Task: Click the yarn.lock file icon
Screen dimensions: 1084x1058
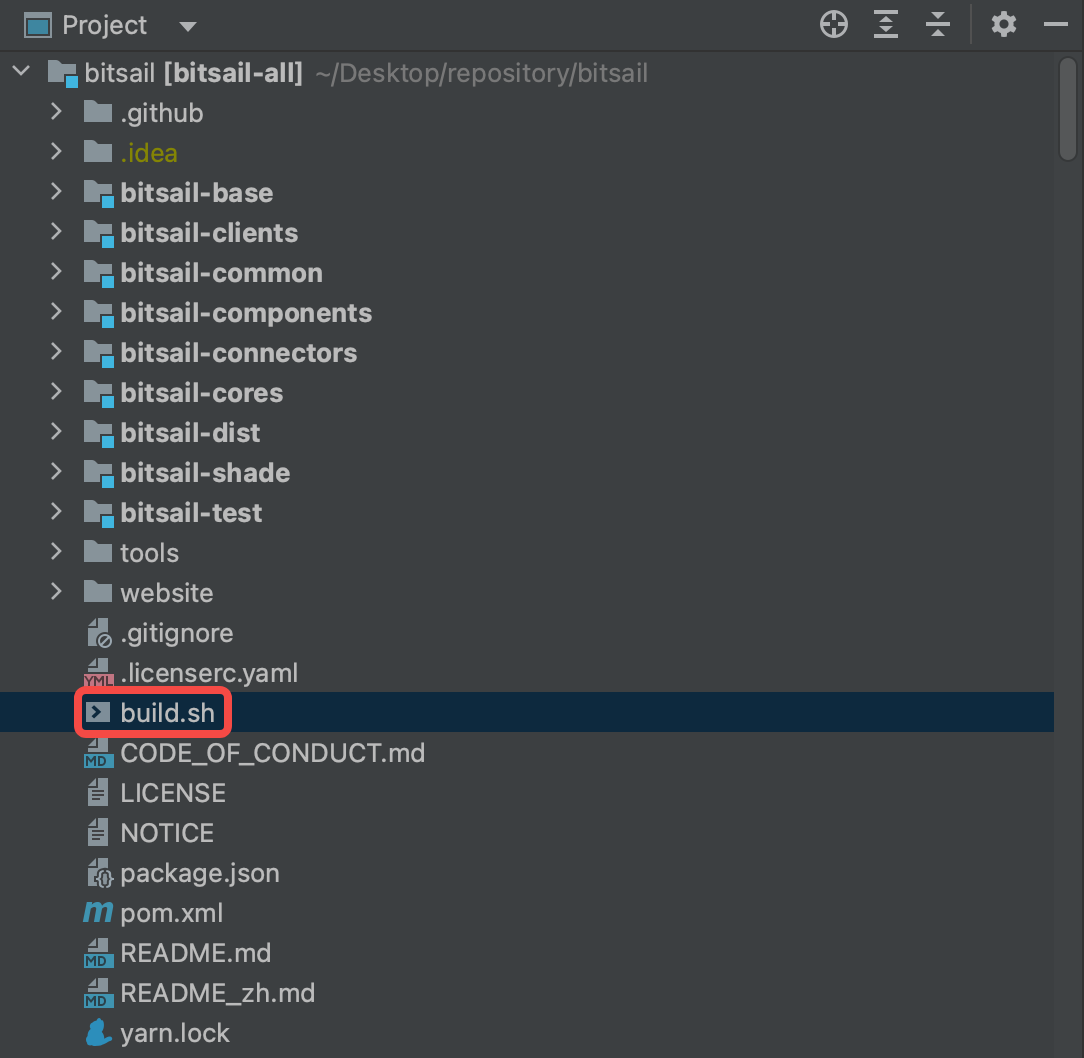Action: pyautogui.click(x=98, y=1033)
